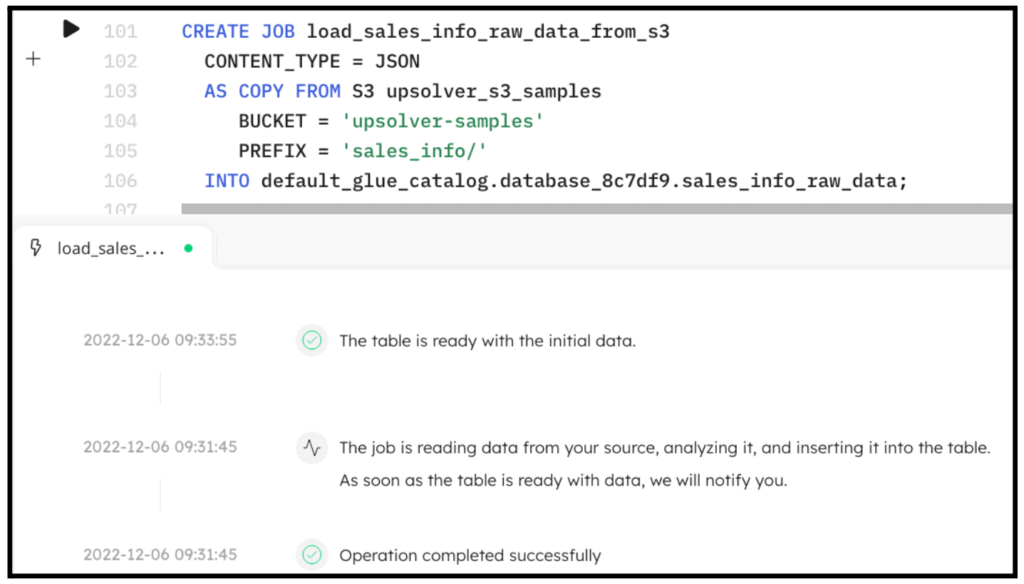Click line number 104 in the gutter
Viewport: 1024px width, 584px height.
point(121,121)
